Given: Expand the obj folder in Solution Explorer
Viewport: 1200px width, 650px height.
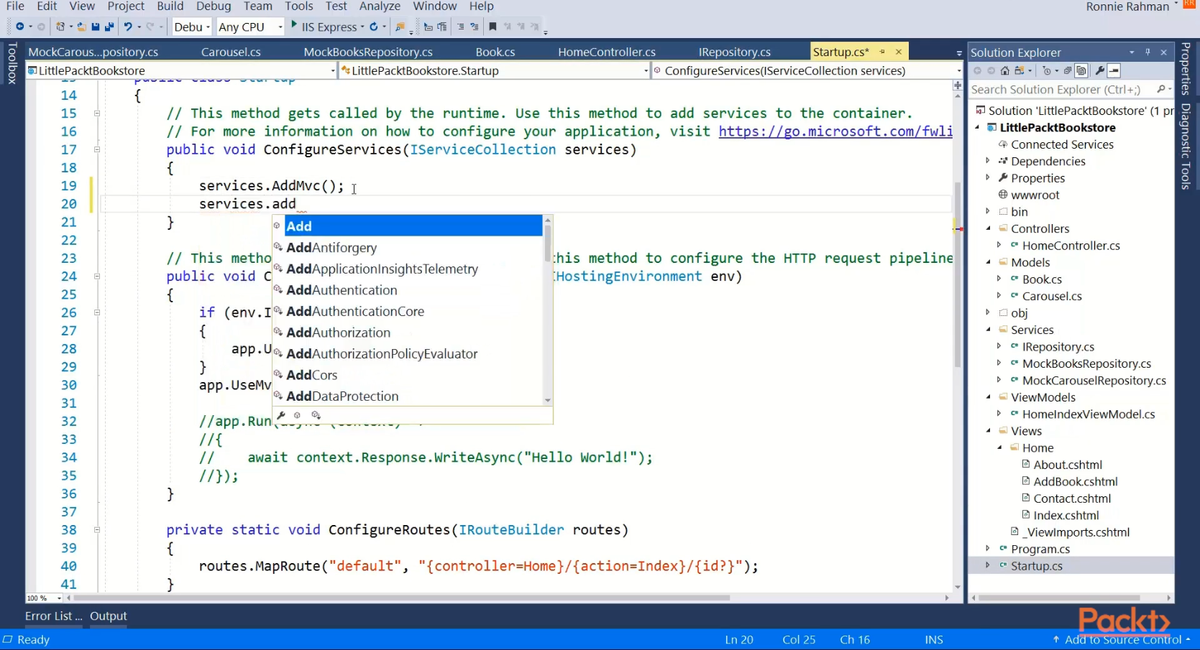Looking at the screenshot, I should click(x=988, y=313).
